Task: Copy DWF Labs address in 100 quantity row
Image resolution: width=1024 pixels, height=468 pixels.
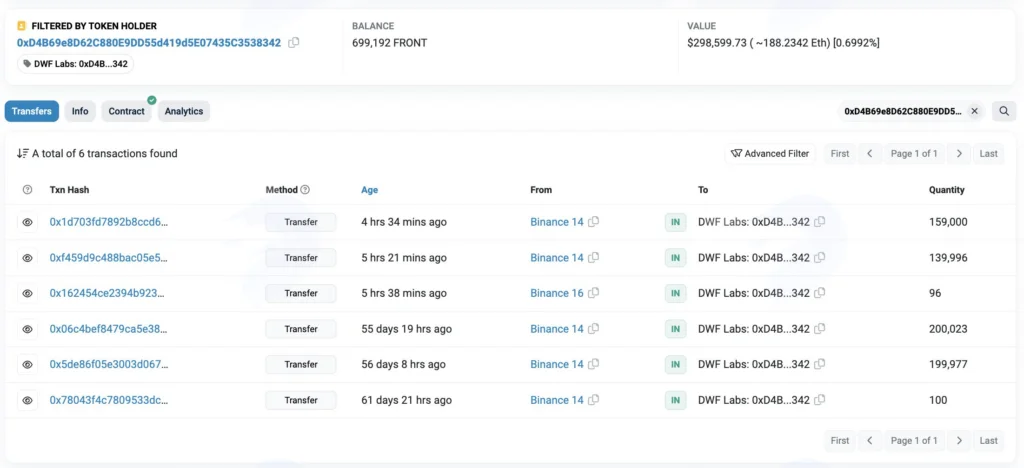Action: 820,400
